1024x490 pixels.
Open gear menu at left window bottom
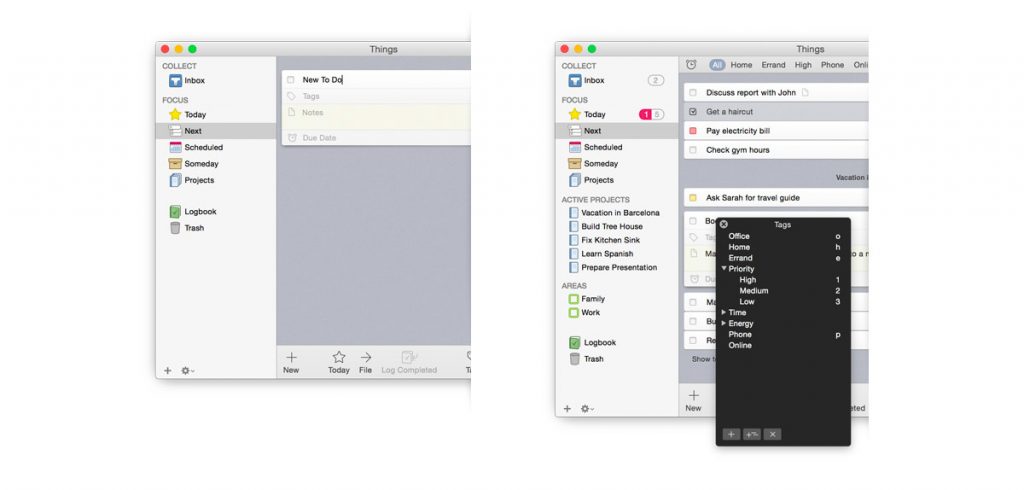(187, 370)
